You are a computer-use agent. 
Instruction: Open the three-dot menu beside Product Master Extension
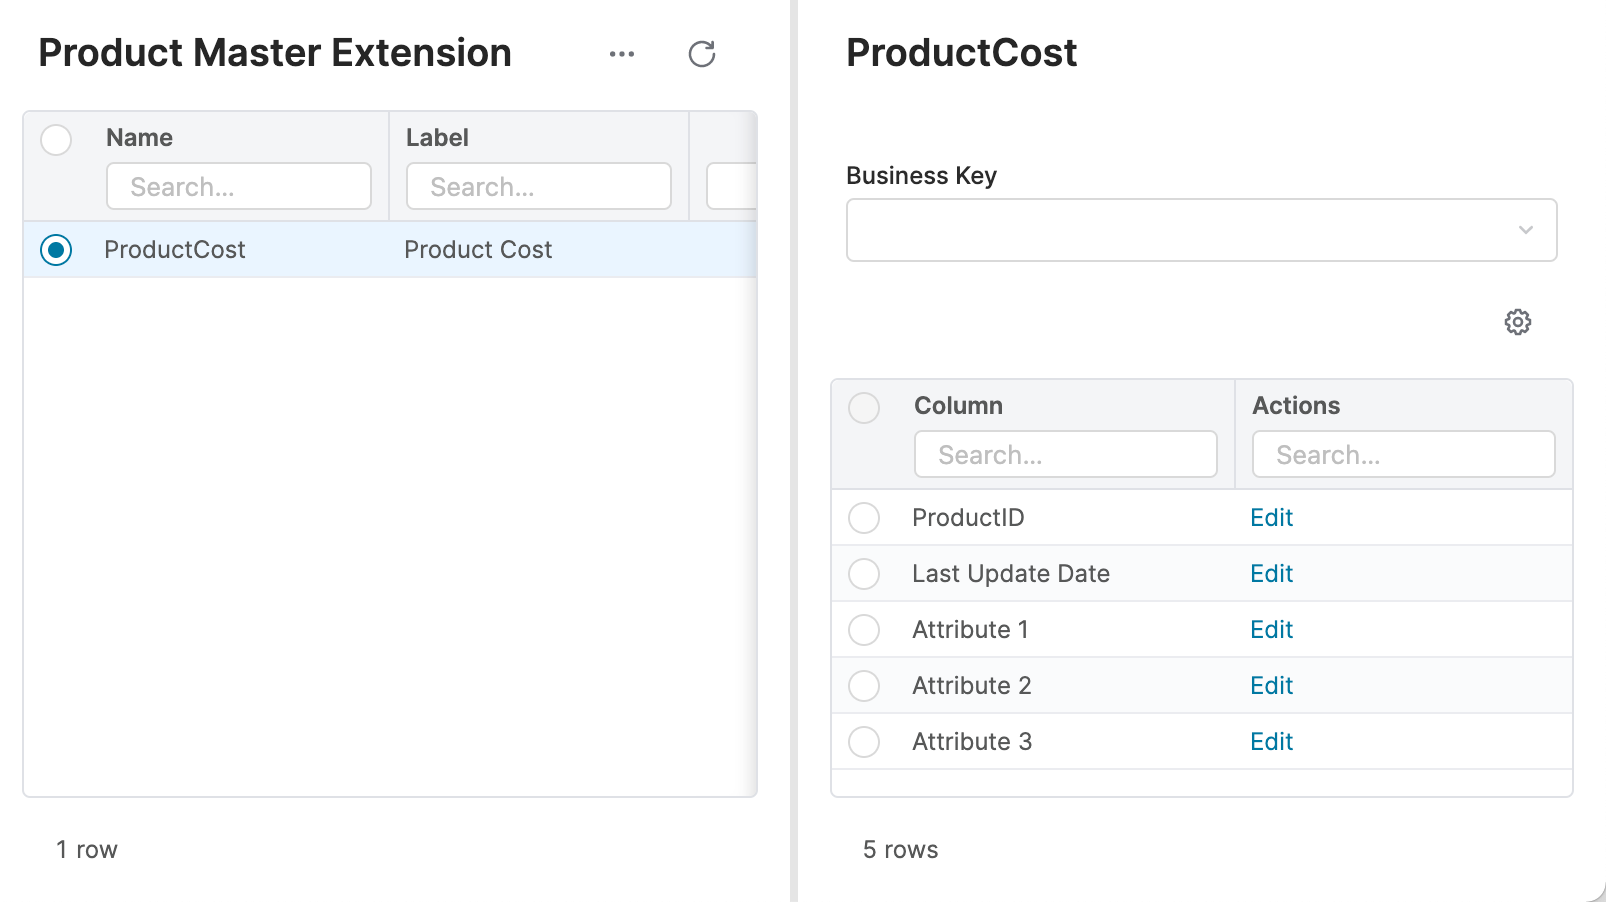(x=622, y=54)
